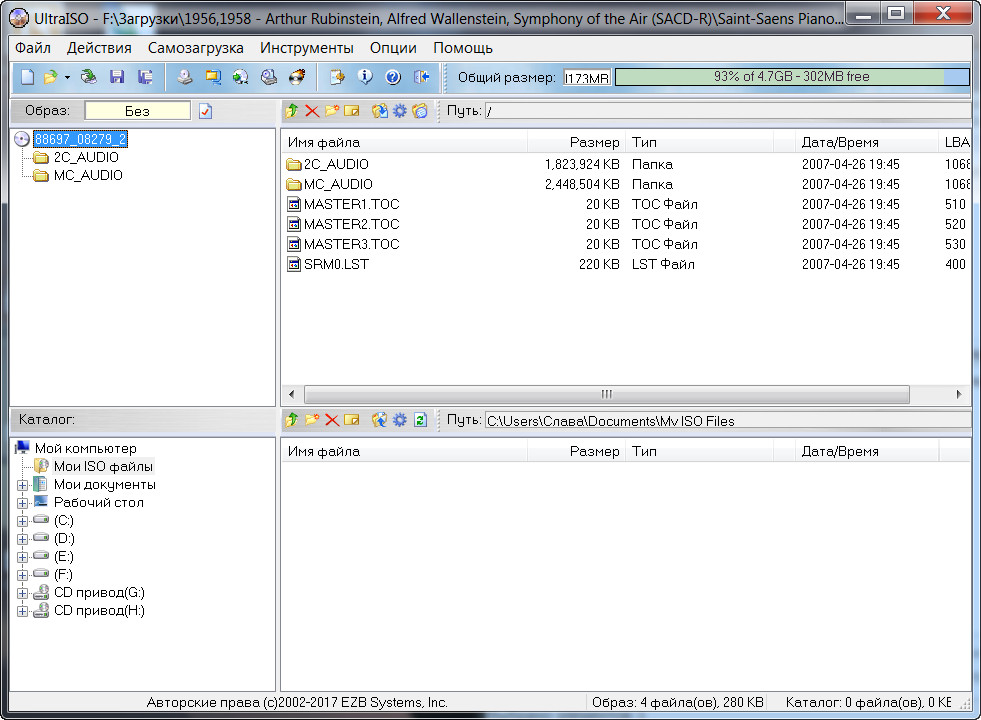Toggle the image properties checkbox icon
This screenshot has width=981, height=720.
[x=206, y=111]
